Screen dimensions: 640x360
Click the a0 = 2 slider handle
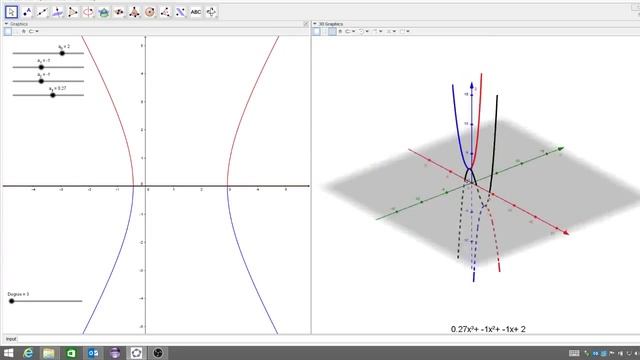point(62,53)
